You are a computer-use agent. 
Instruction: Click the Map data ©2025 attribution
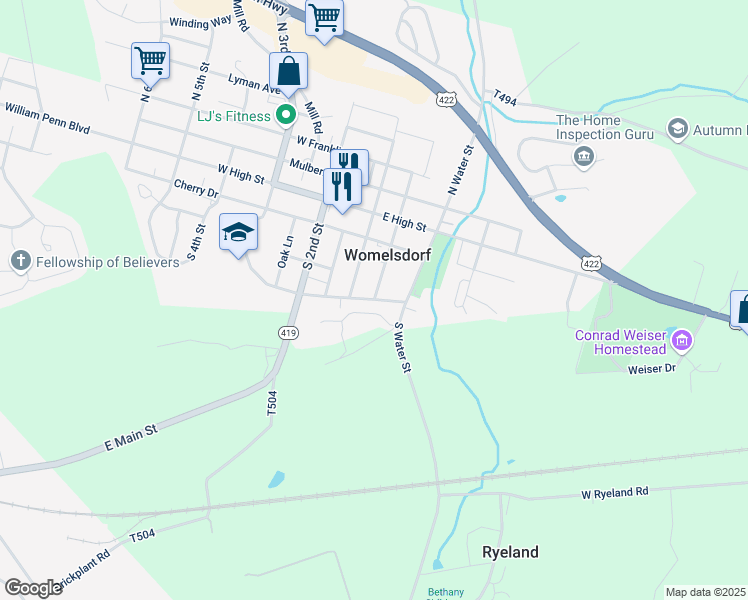[x=706, y=592]
